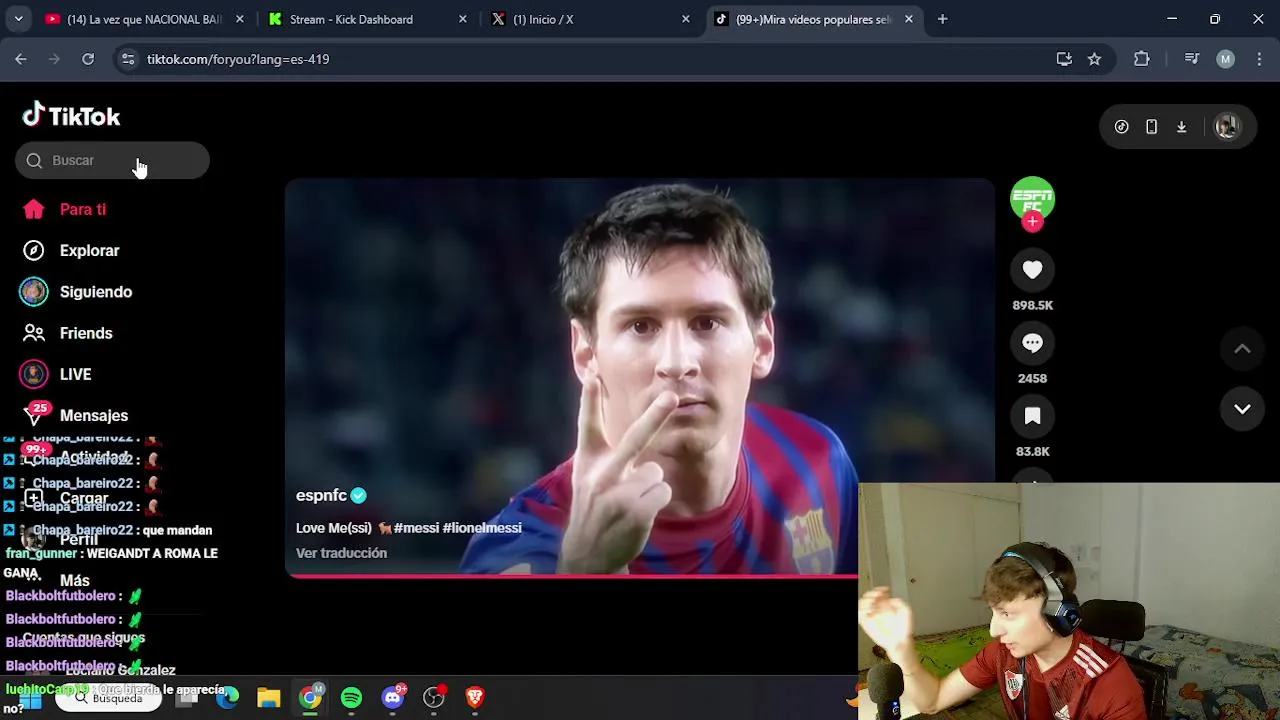Click the Messi video player
Viewport: 1280px width, 720px height.
pyautogui.click(x=640, y=376)
